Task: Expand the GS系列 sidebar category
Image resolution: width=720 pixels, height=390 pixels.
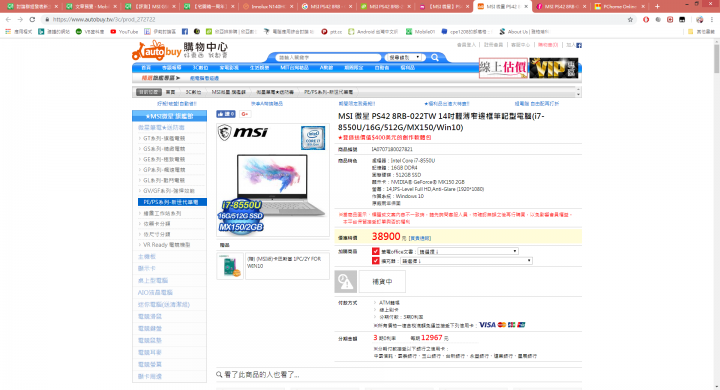Action: [164, 149]
